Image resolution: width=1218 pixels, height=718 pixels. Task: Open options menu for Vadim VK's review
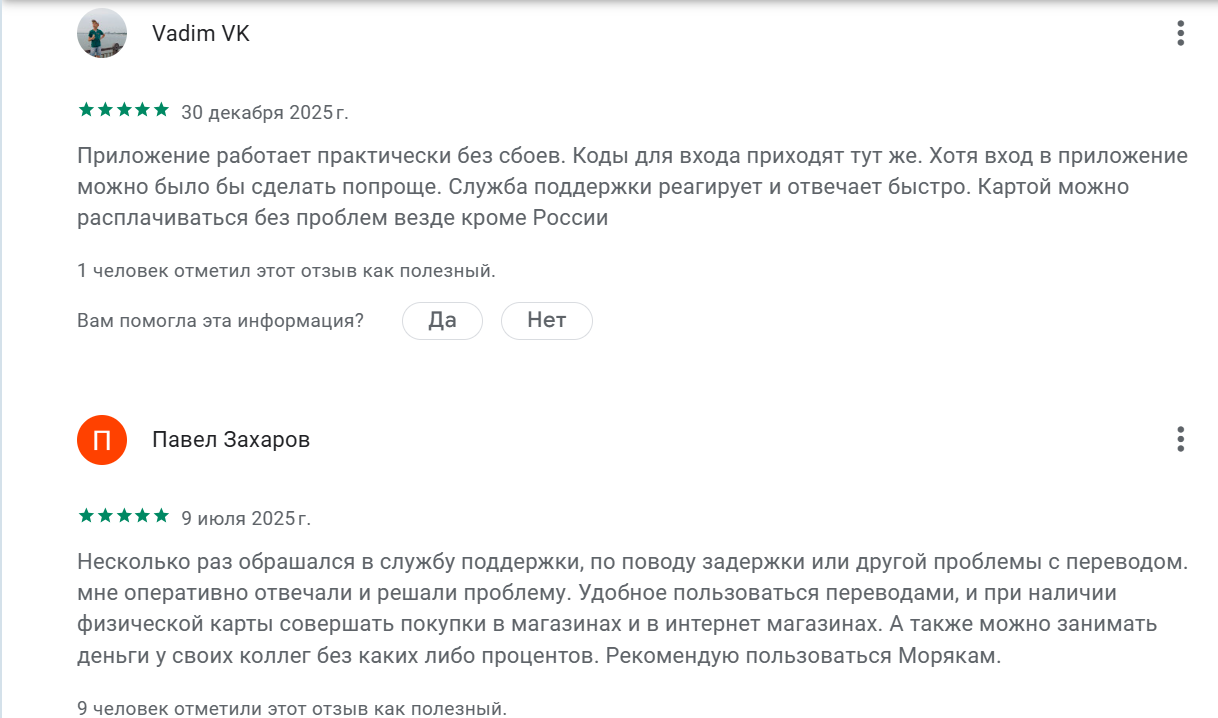1180,34
